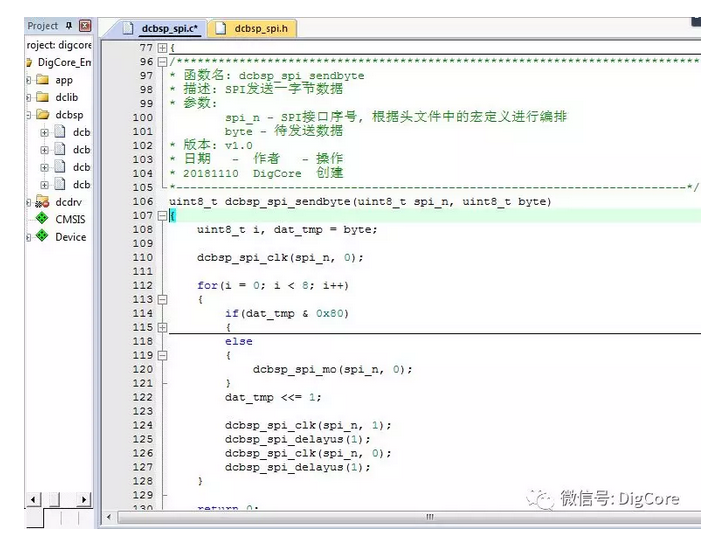Select the CMSIS component icon

[42, 218]
